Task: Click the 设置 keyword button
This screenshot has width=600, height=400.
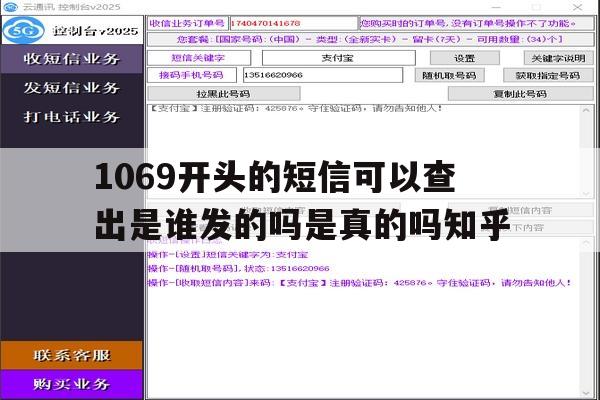Action: pyautogui.click(x=465, y=58)
